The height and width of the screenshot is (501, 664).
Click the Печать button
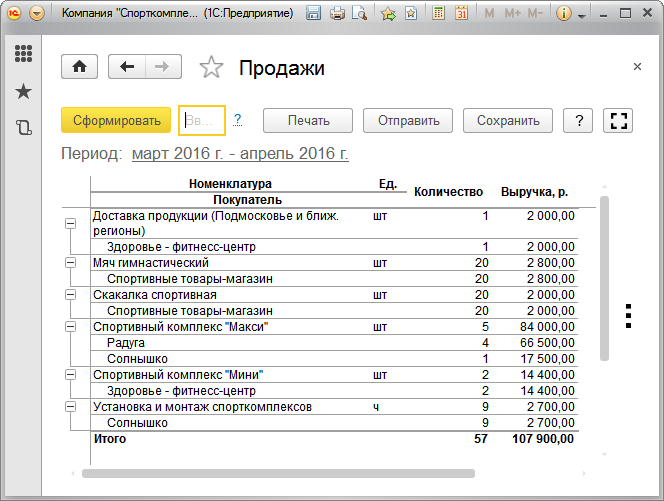pos(308,120)
